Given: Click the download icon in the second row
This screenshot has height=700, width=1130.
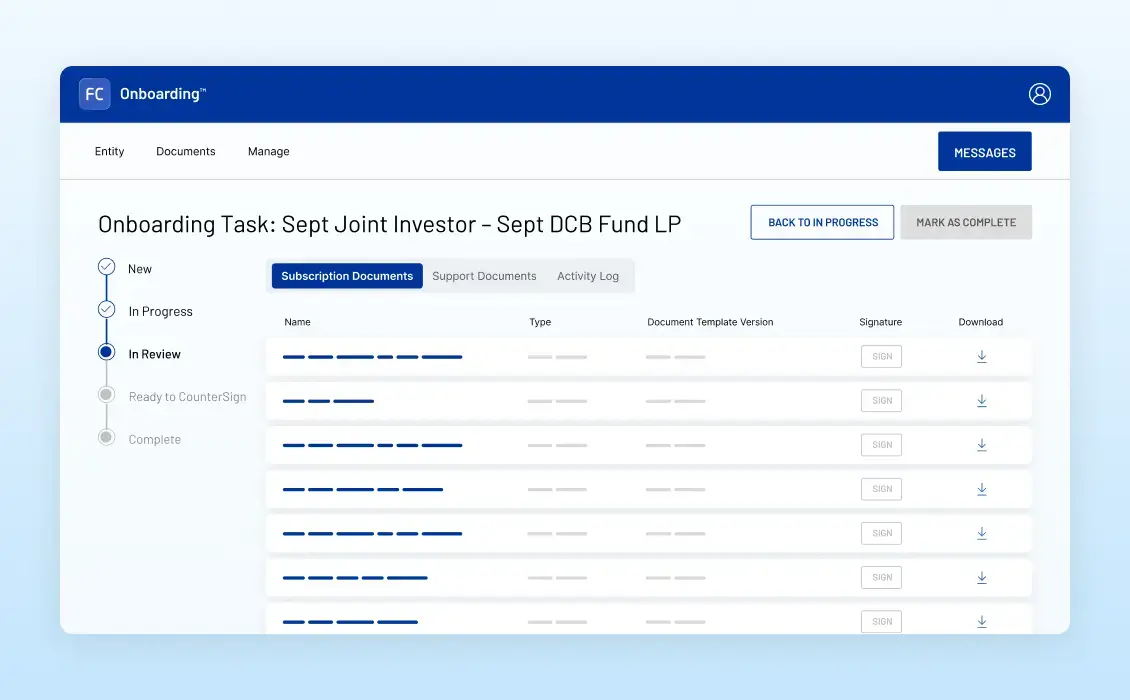Looking at the screenshot, I should [981, 400].
